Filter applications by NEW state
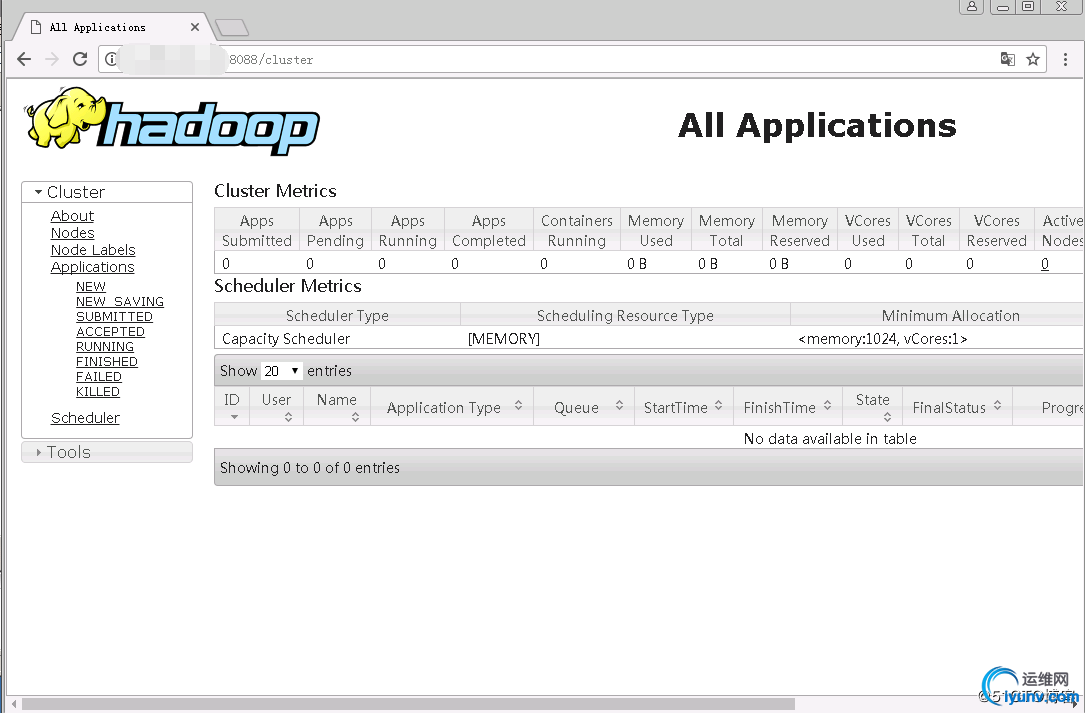 tap(91, 287)
